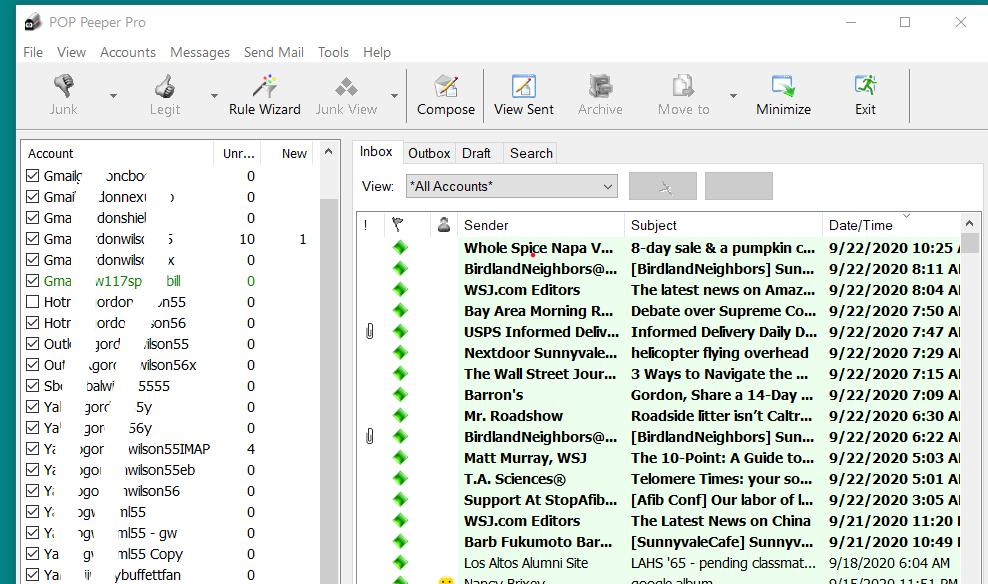Click the green diamond on Whole Spice Napa row
This screenshot has height=584, width=988.
(x=400, y=248)
